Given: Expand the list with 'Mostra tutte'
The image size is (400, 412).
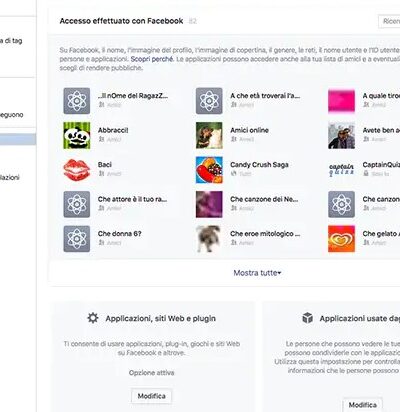Looking at the screenshot, I should 257,273.
